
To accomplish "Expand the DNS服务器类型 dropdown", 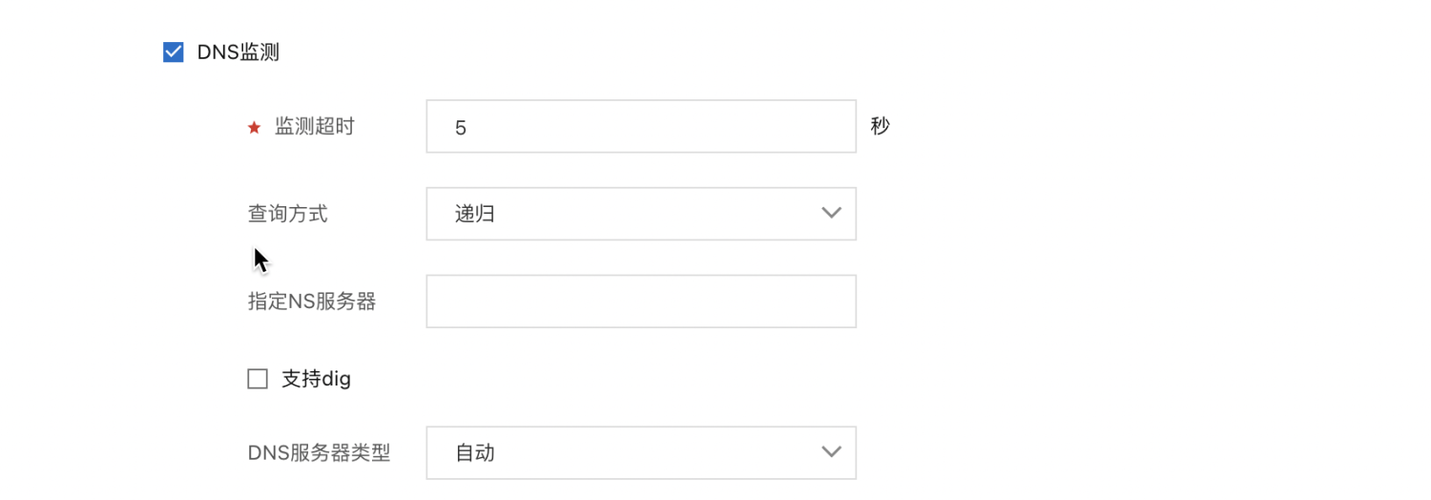I will (640, 453).
